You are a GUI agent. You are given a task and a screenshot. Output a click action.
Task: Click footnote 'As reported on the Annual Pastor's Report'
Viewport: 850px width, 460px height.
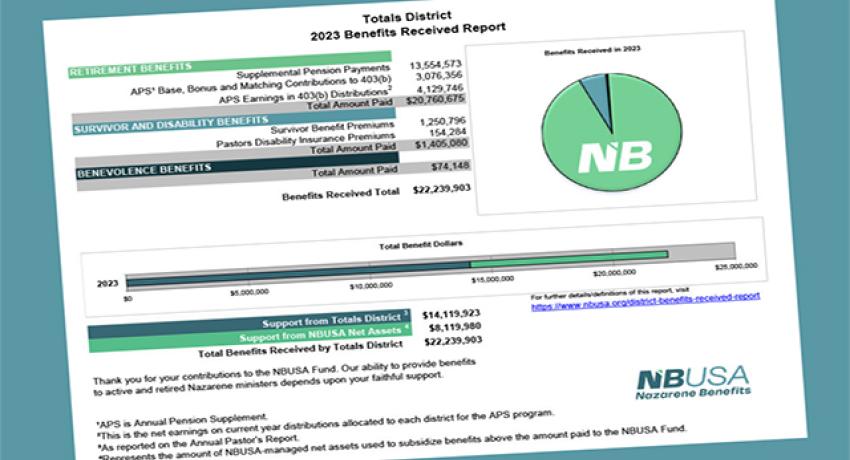(198, 443)
